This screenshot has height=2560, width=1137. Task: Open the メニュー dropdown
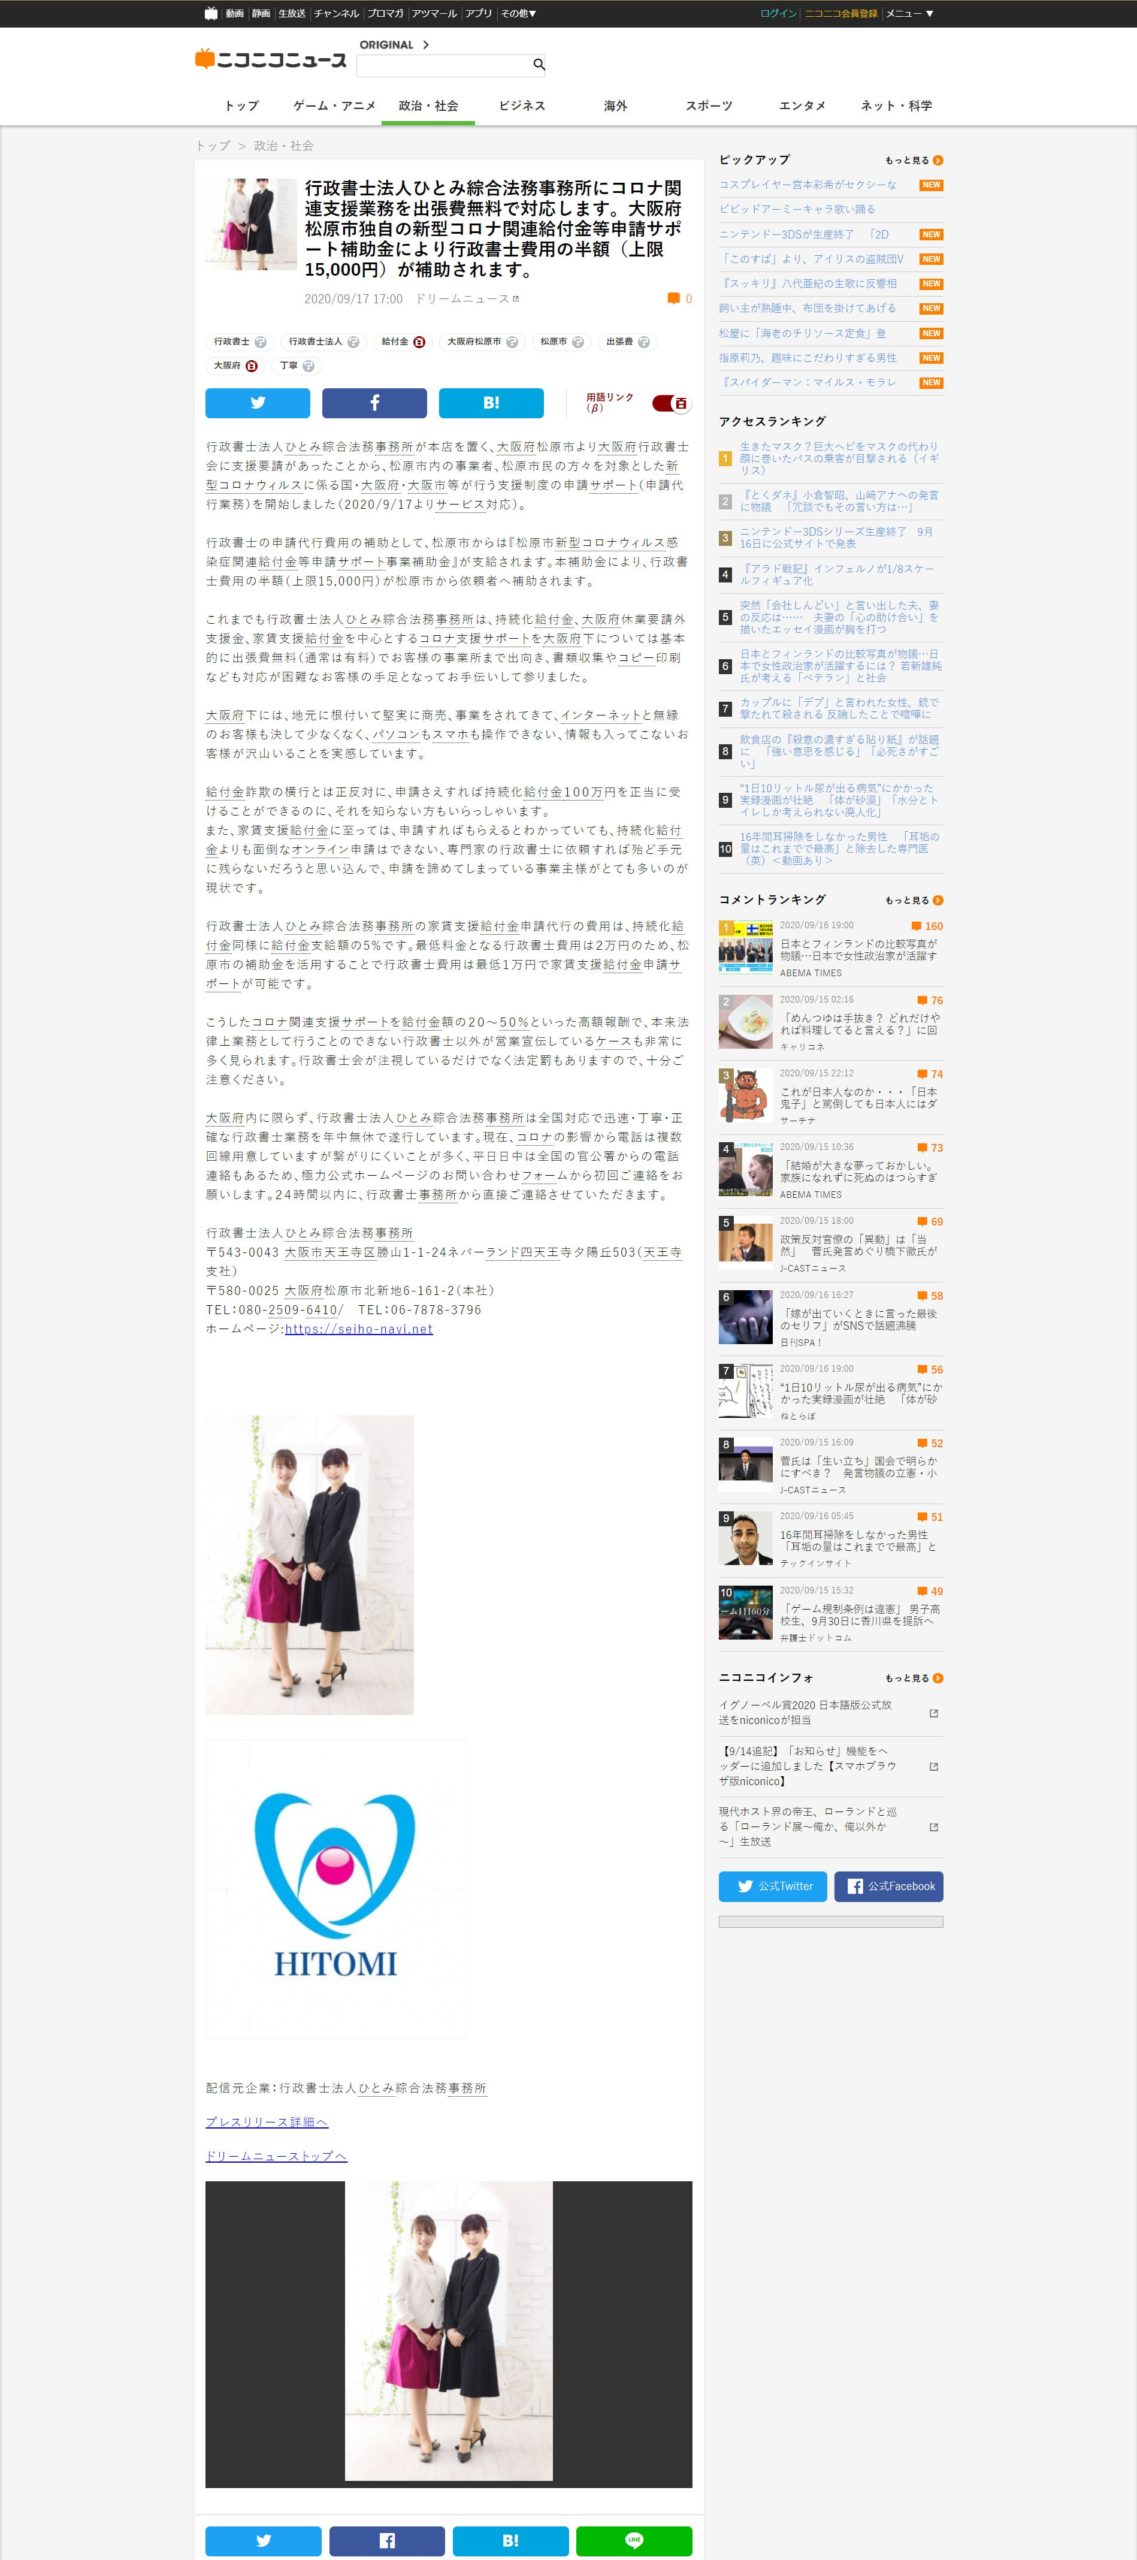pos(909,13)
